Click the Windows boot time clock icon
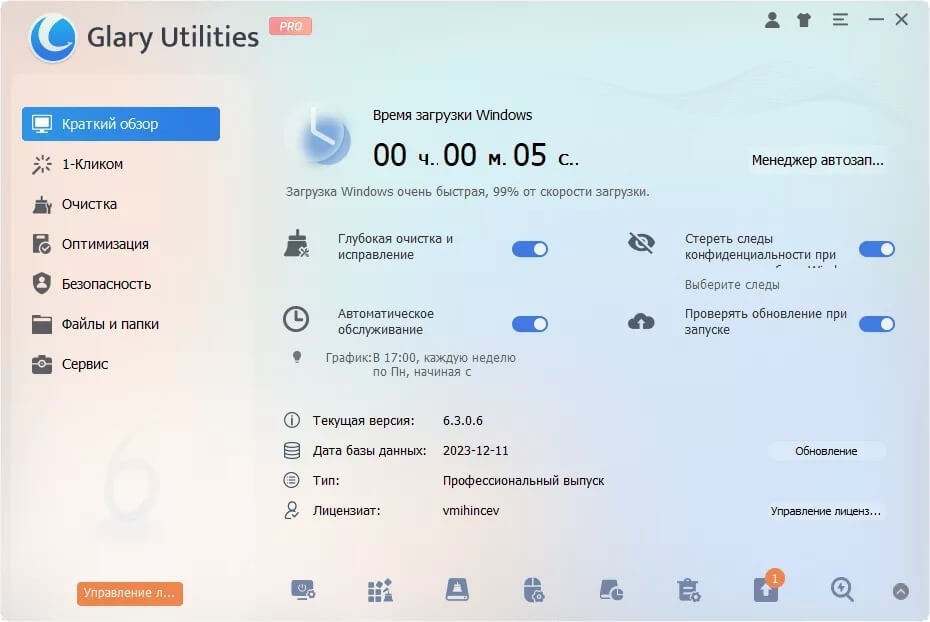The width and height of the screenshot is (930, 622). pos(322,138)
